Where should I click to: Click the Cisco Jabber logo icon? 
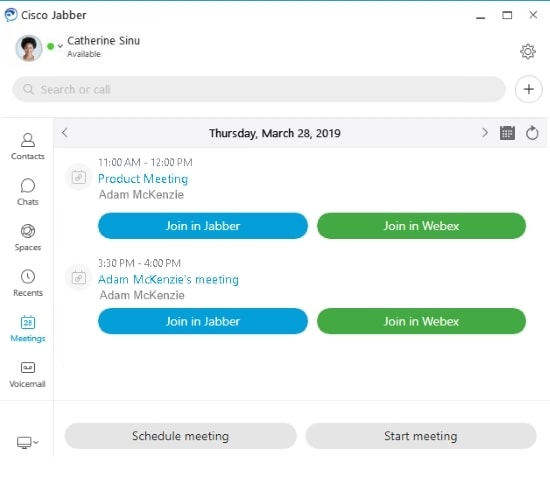[11, 15]
